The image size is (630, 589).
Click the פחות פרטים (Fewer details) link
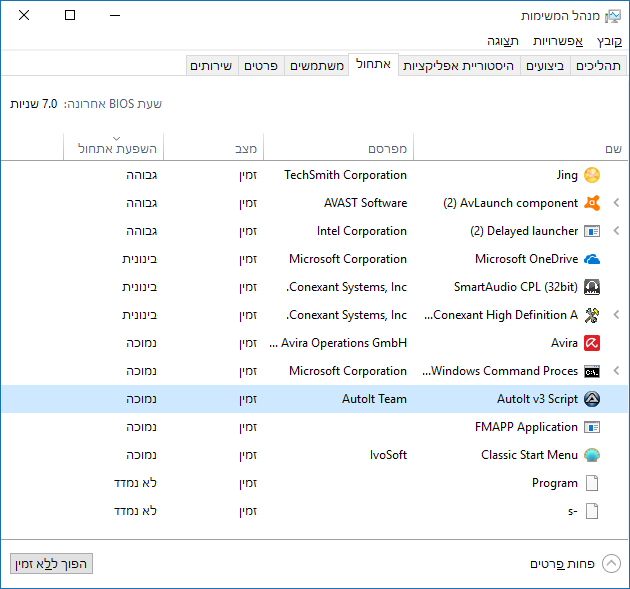(x=562, y=564)
